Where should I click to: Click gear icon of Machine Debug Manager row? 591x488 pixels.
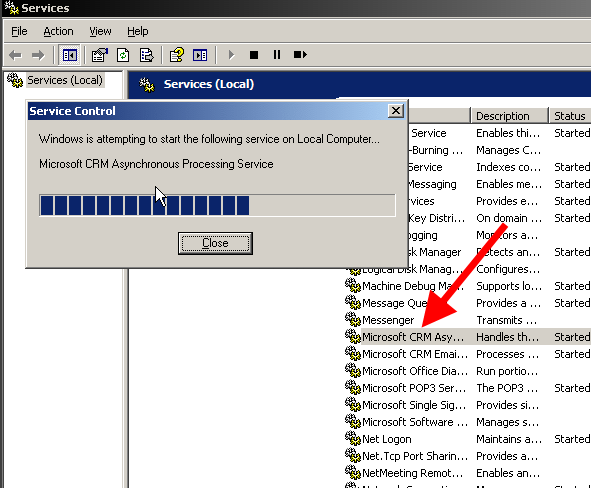coord(353,286)
